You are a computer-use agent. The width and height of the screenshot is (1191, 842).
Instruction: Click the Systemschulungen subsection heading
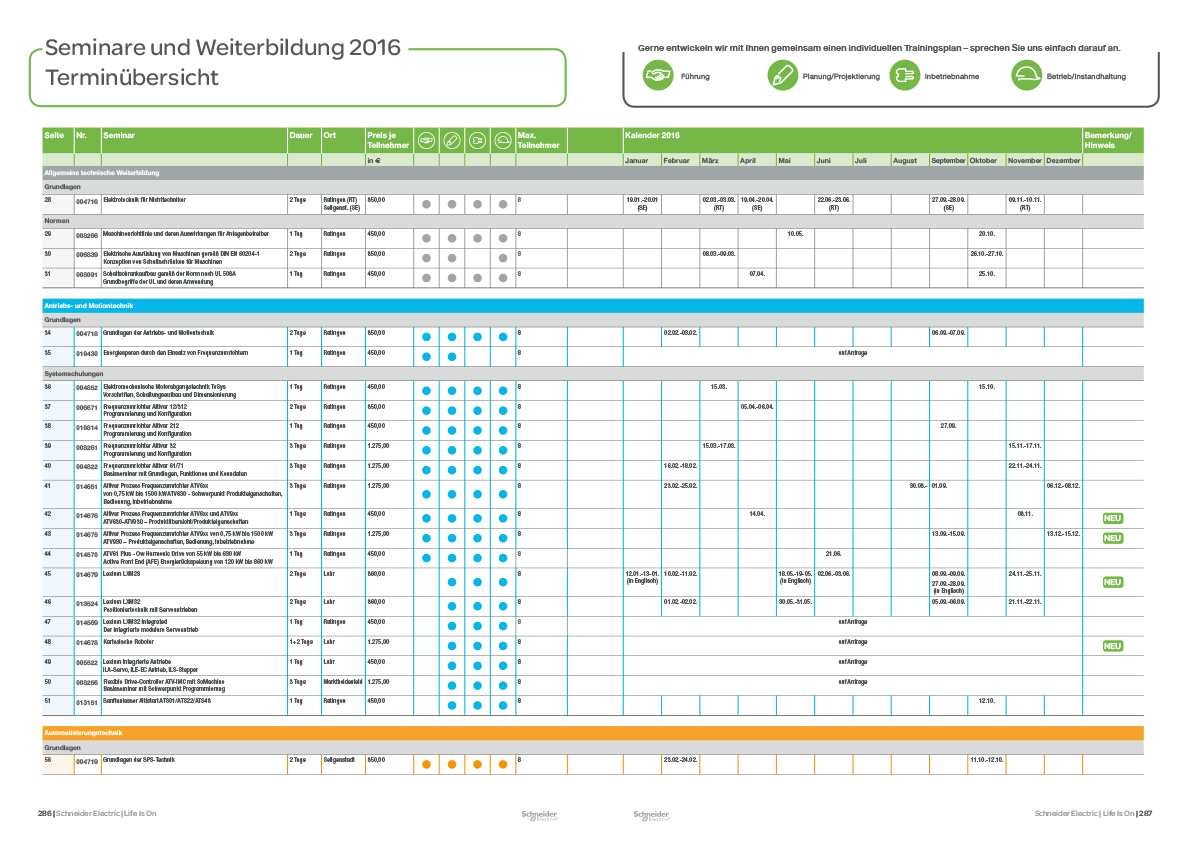click(74, 374)
